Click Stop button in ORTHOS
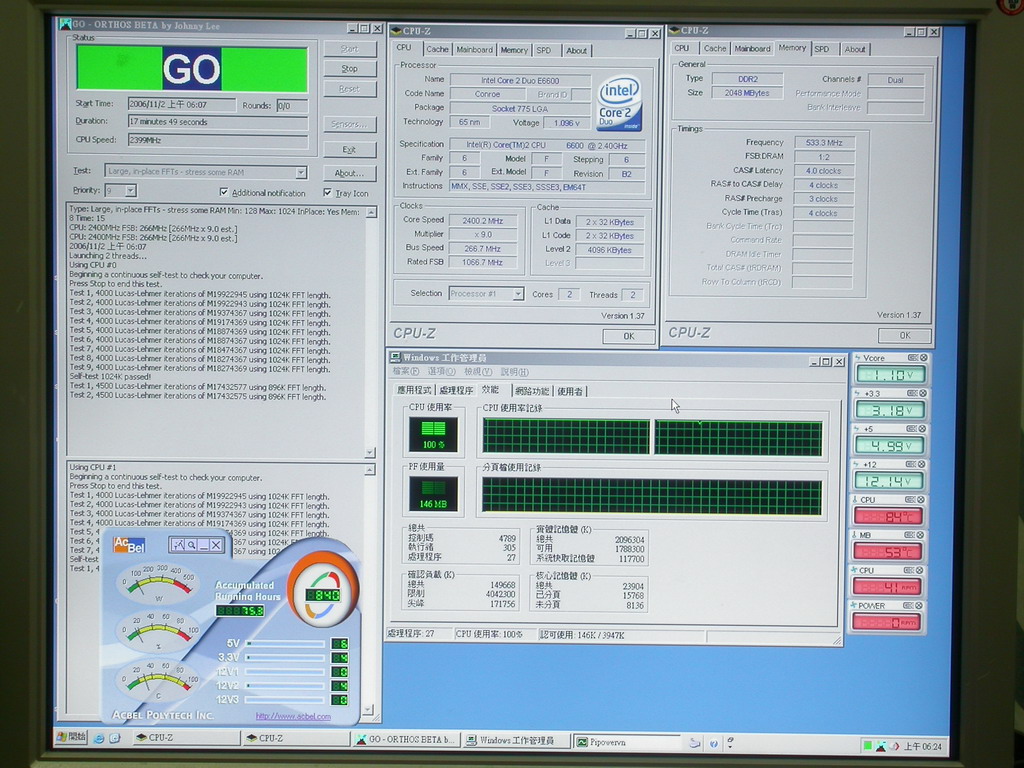1024x768 pixels. (x=349, y=69)
